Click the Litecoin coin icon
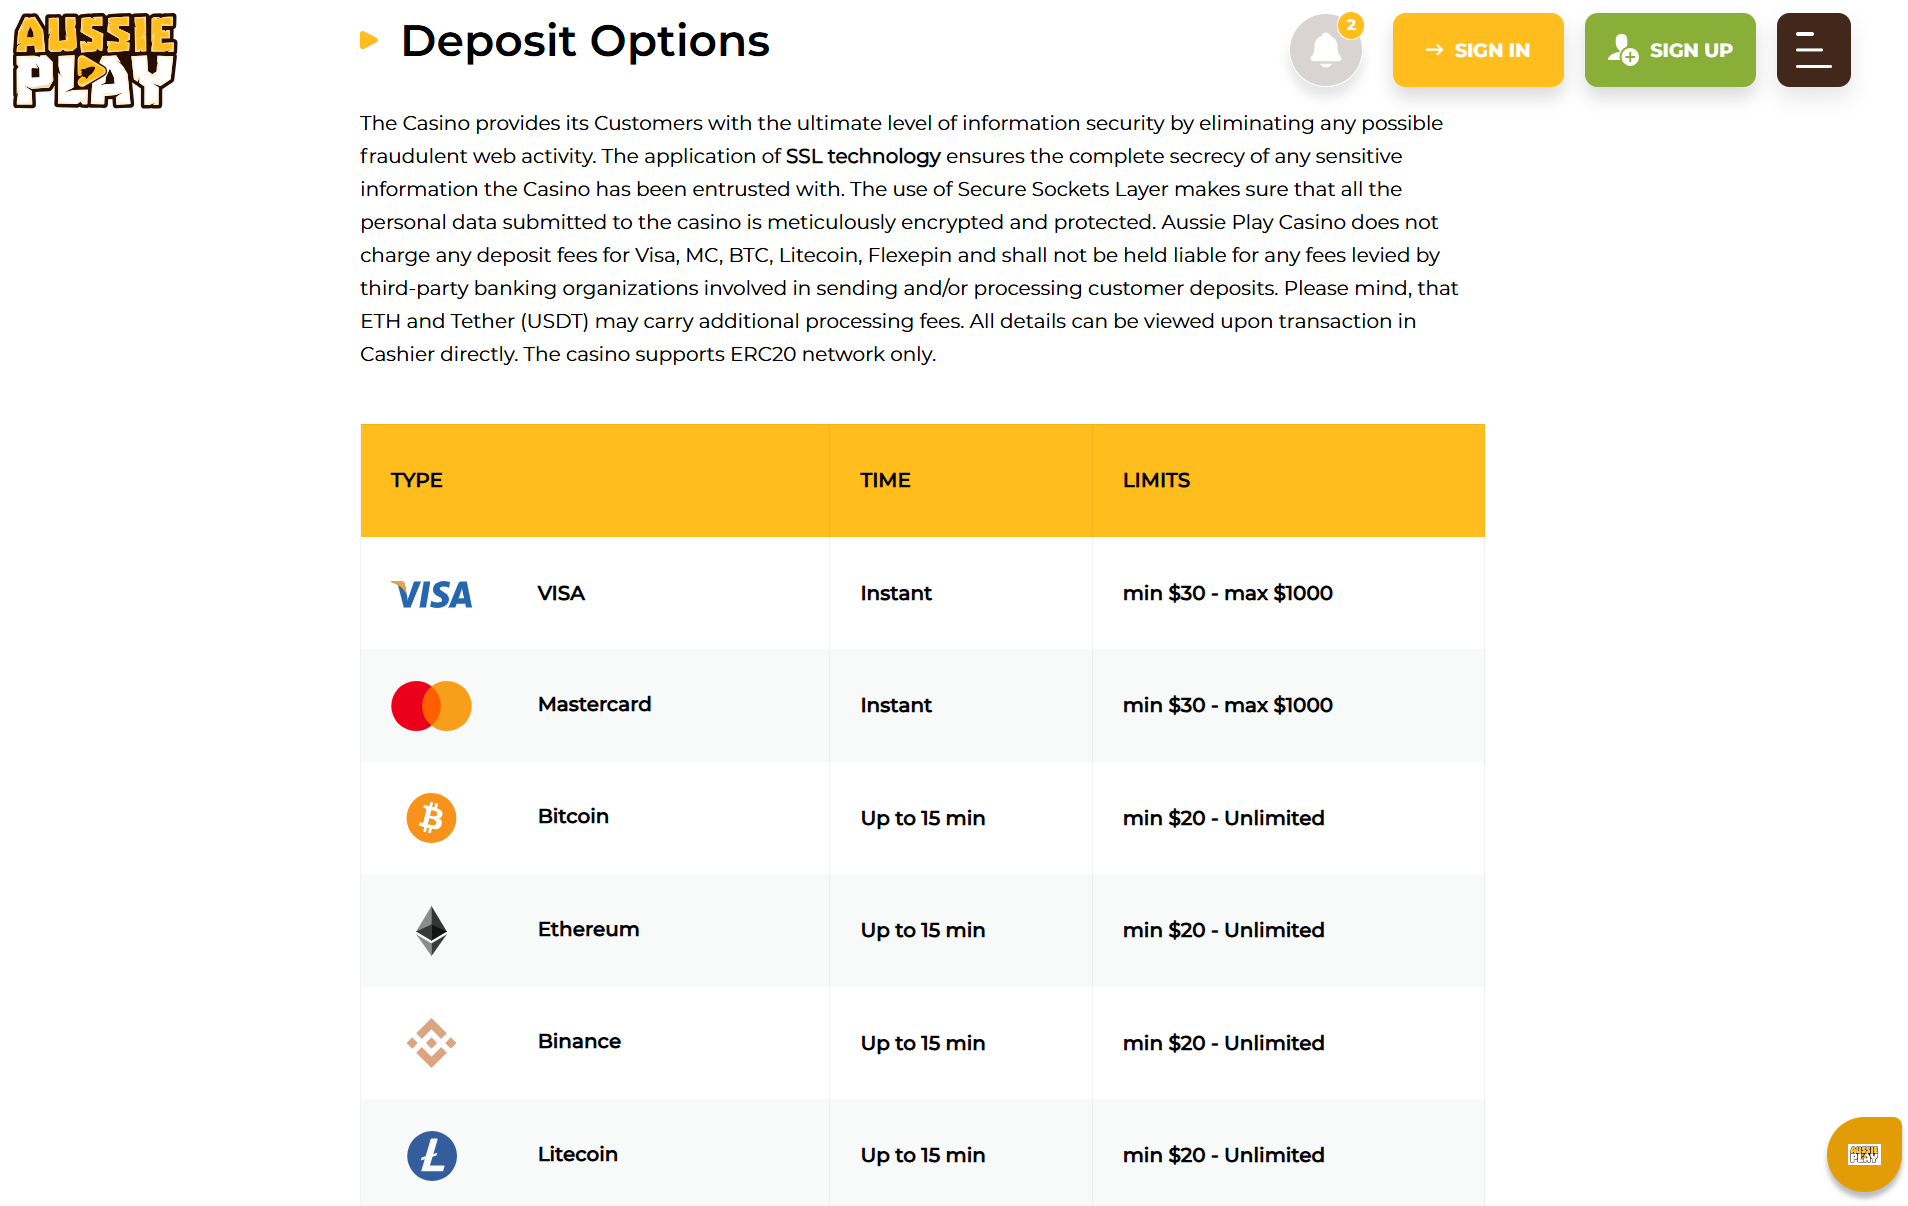 point(431,1155)
